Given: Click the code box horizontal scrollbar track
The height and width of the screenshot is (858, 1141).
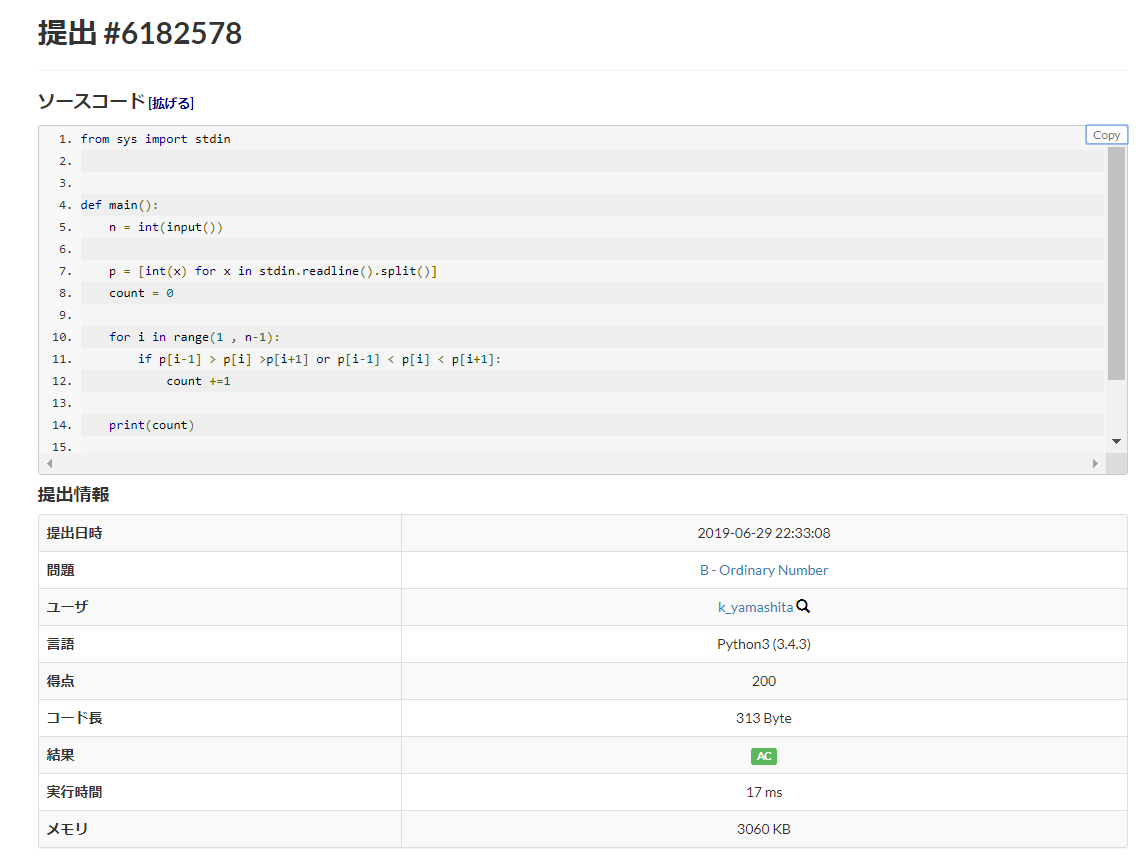Looking at the screenshot, I should tap(572, 464).
